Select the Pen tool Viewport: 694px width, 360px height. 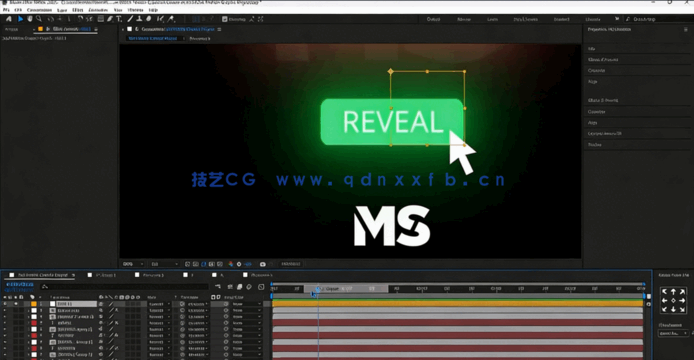click(x=110, y=19)
